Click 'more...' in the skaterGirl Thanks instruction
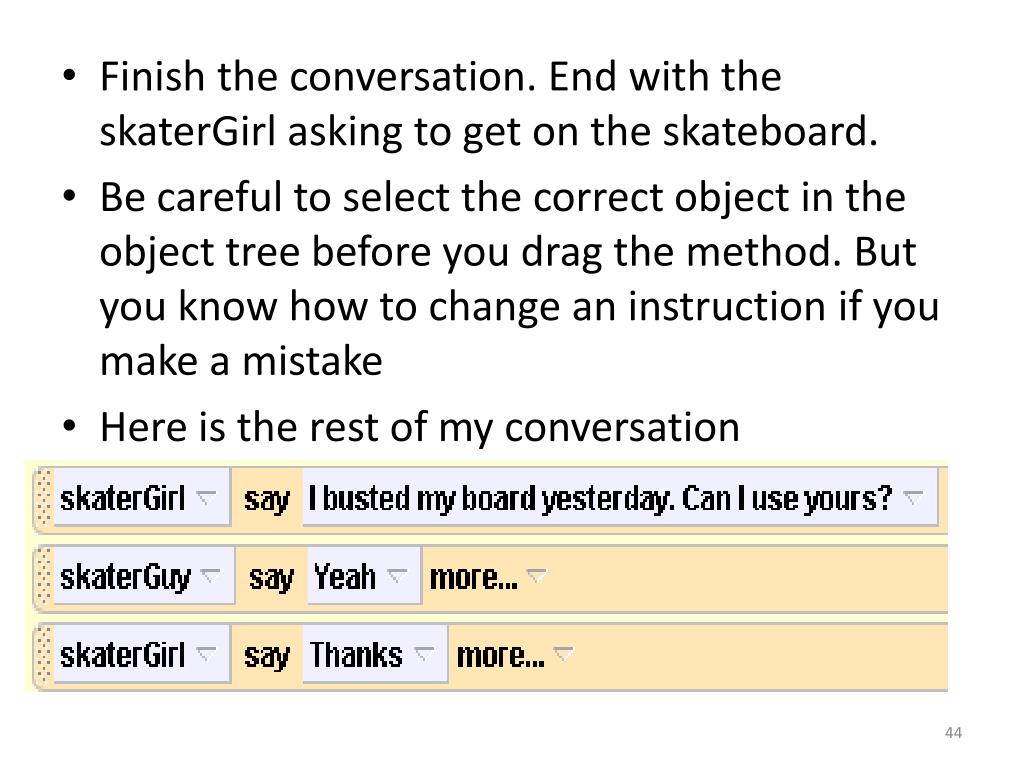The width and height of the screenshot is (1024, 768). pos(500,656)
